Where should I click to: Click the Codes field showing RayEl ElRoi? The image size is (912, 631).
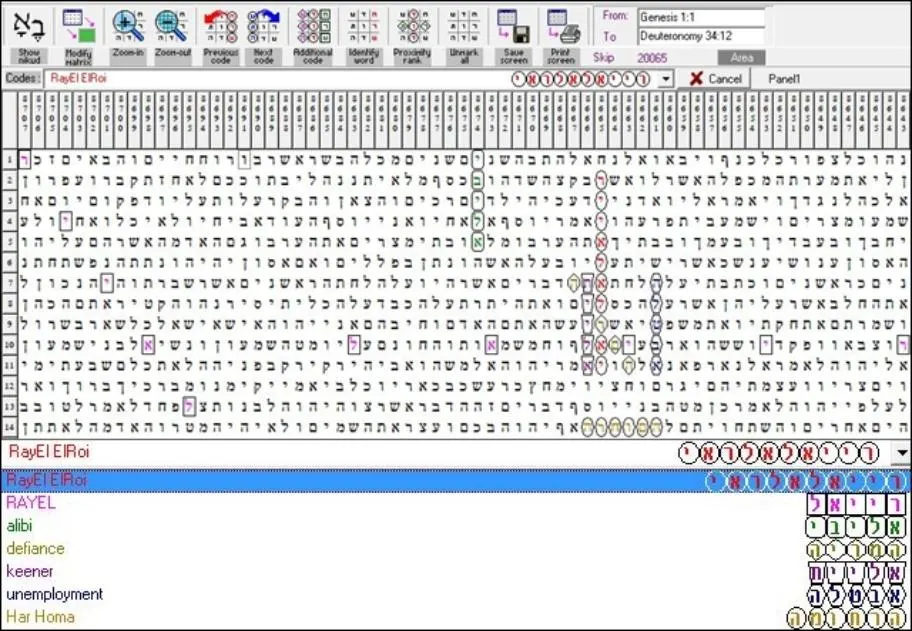352,79
